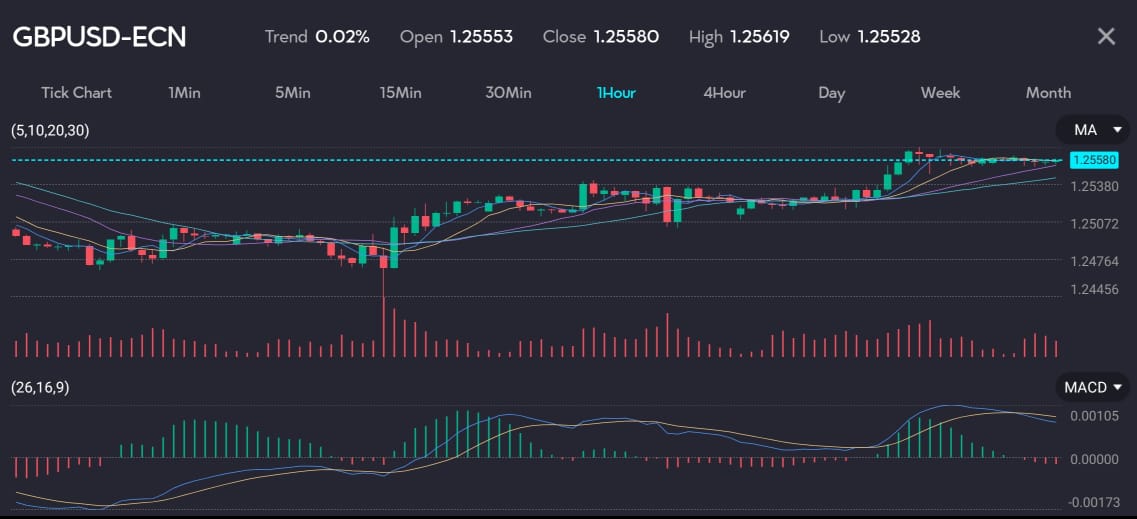
Task: Choose the 30Min timeframe tab
Action: 508,93
